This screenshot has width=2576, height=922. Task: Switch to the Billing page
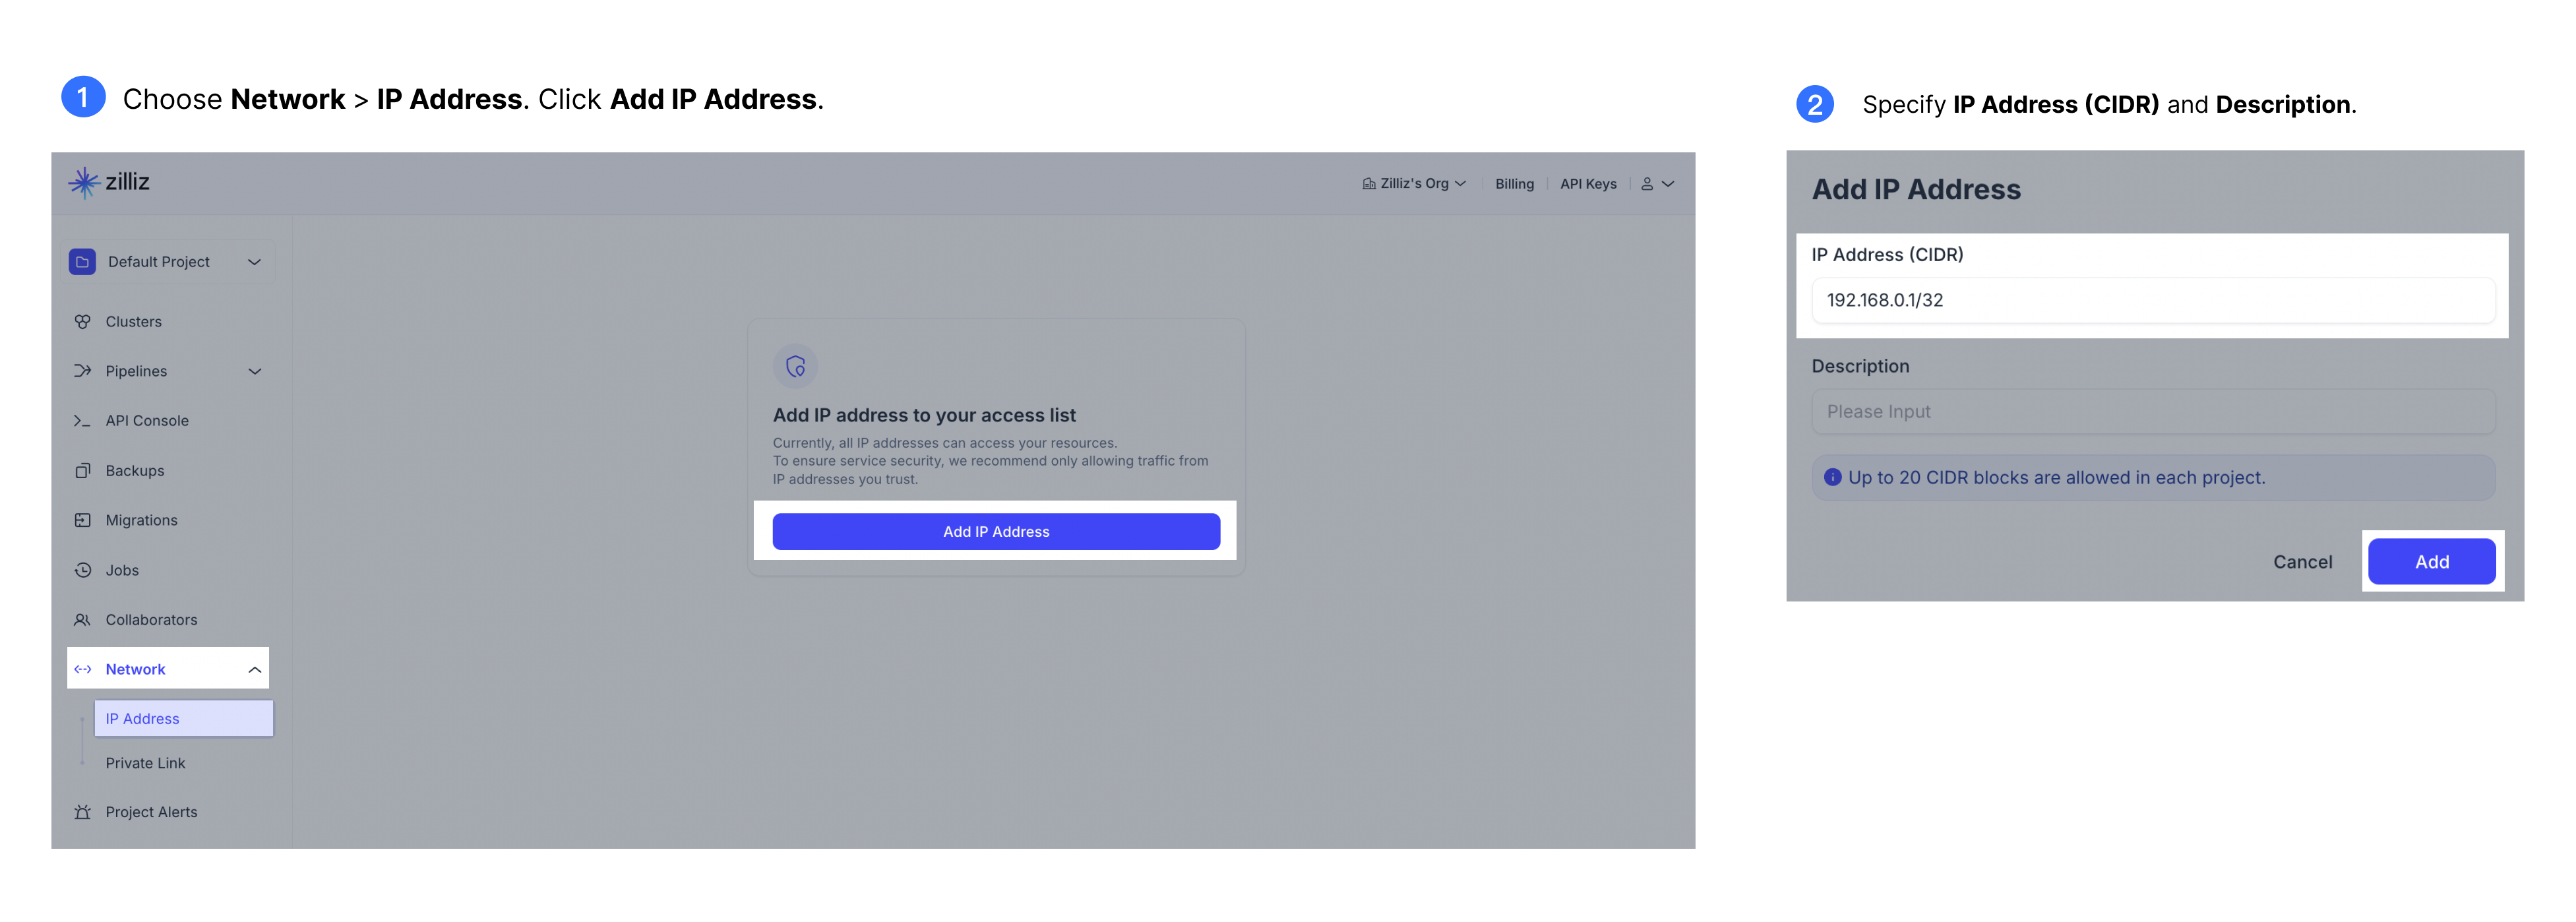click(1514, 183)
